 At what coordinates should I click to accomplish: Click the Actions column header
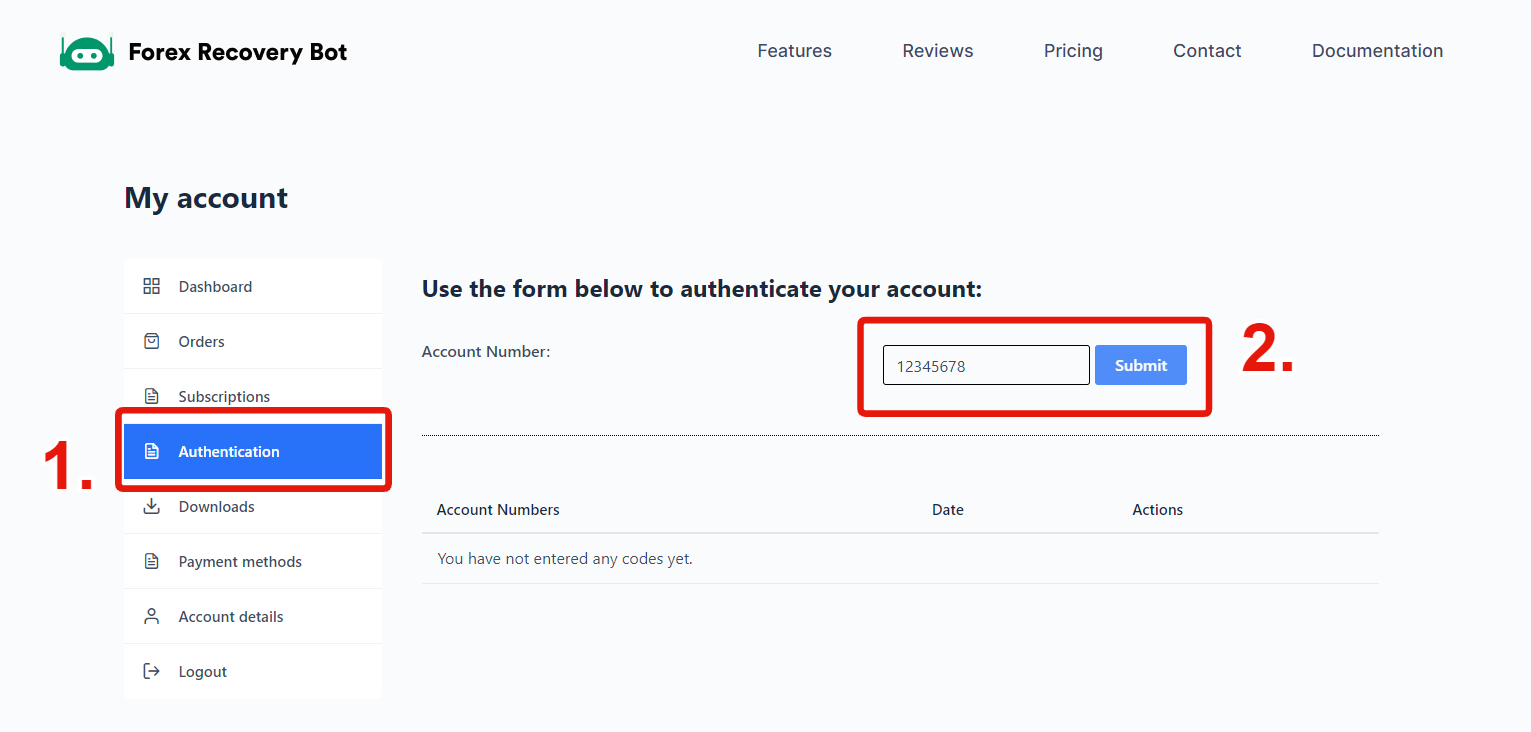pos(1157,510)
